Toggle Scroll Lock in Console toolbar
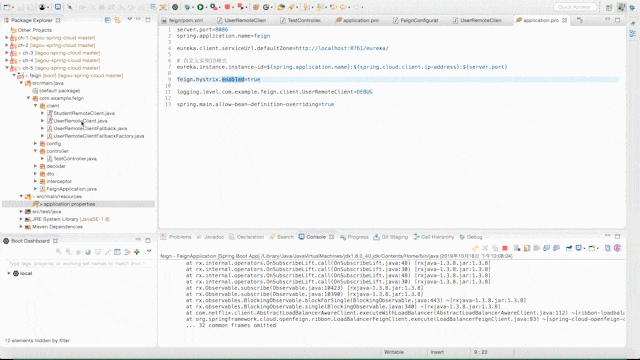 click(527, 248)
